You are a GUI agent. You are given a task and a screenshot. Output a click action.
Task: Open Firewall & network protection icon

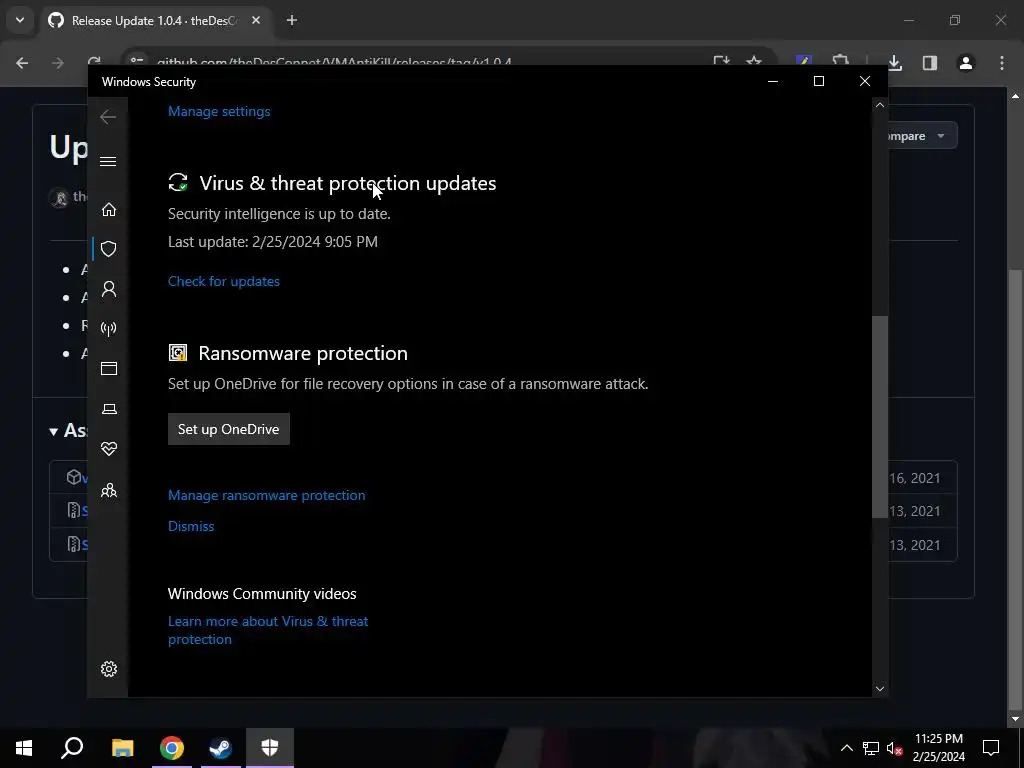coord(109,328)
